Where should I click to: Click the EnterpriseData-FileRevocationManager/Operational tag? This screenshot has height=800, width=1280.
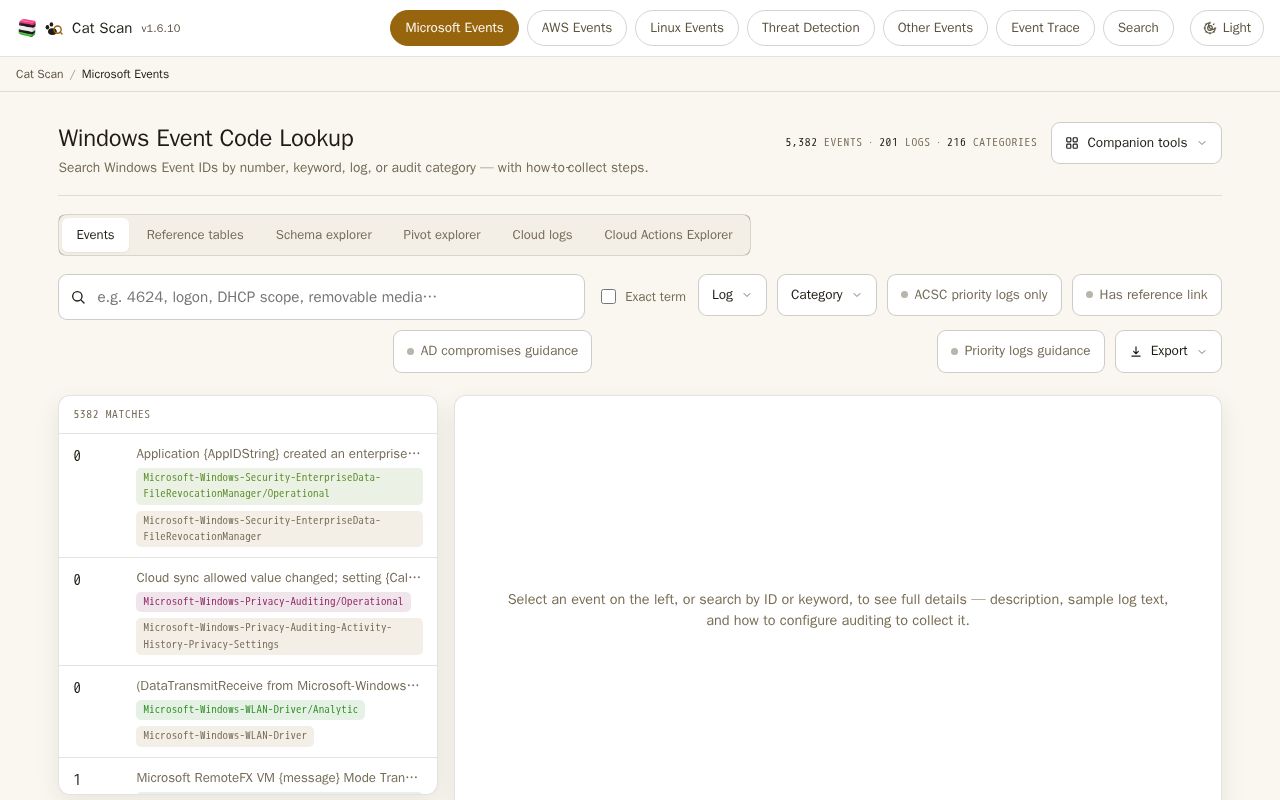[x=279, y=486]
